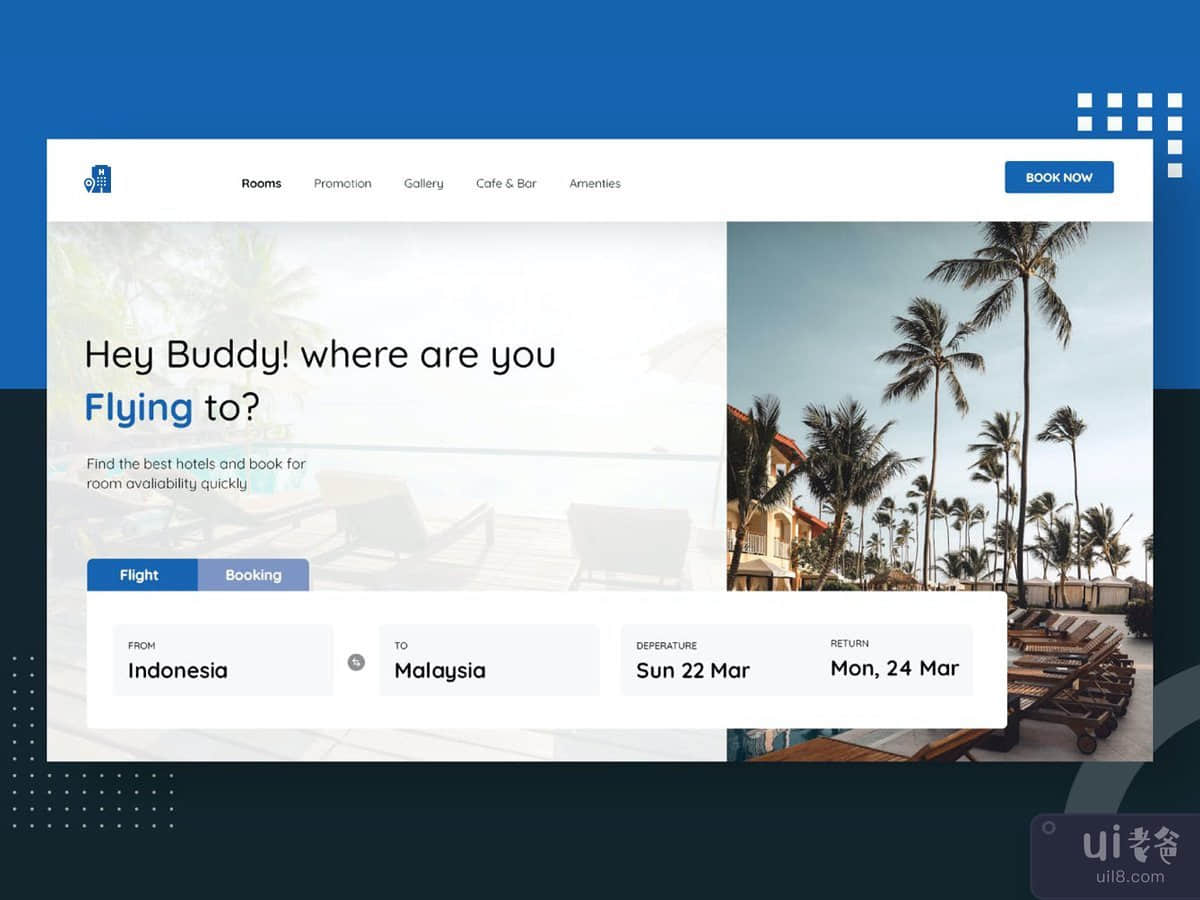The image size is (1200, 900).
Task: Click the hotel building logo icon
Action: coord(98,179)
